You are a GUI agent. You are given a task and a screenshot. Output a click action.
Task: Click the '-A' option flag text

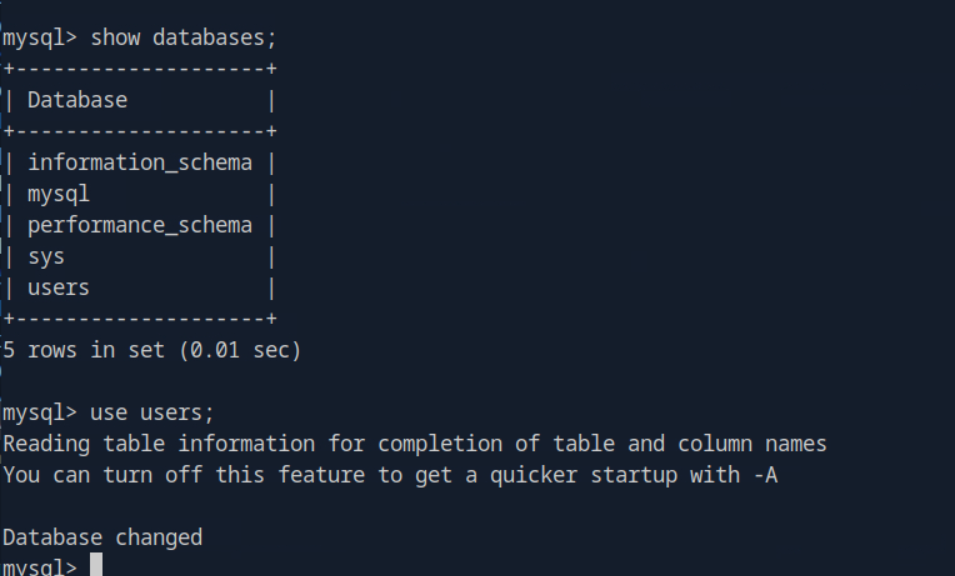pos(765,475)
